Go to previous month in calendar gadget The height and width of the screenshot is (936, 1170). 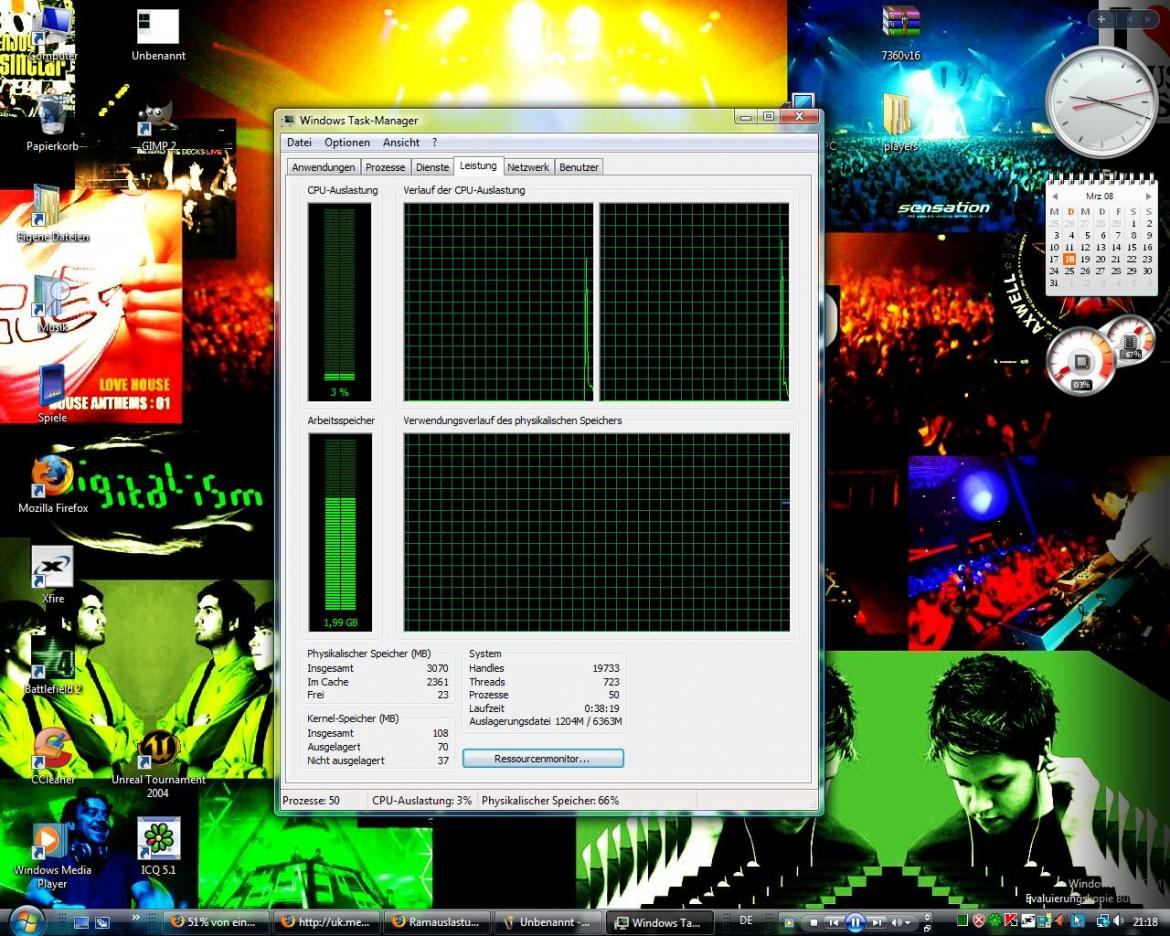tap(1054, 196)
